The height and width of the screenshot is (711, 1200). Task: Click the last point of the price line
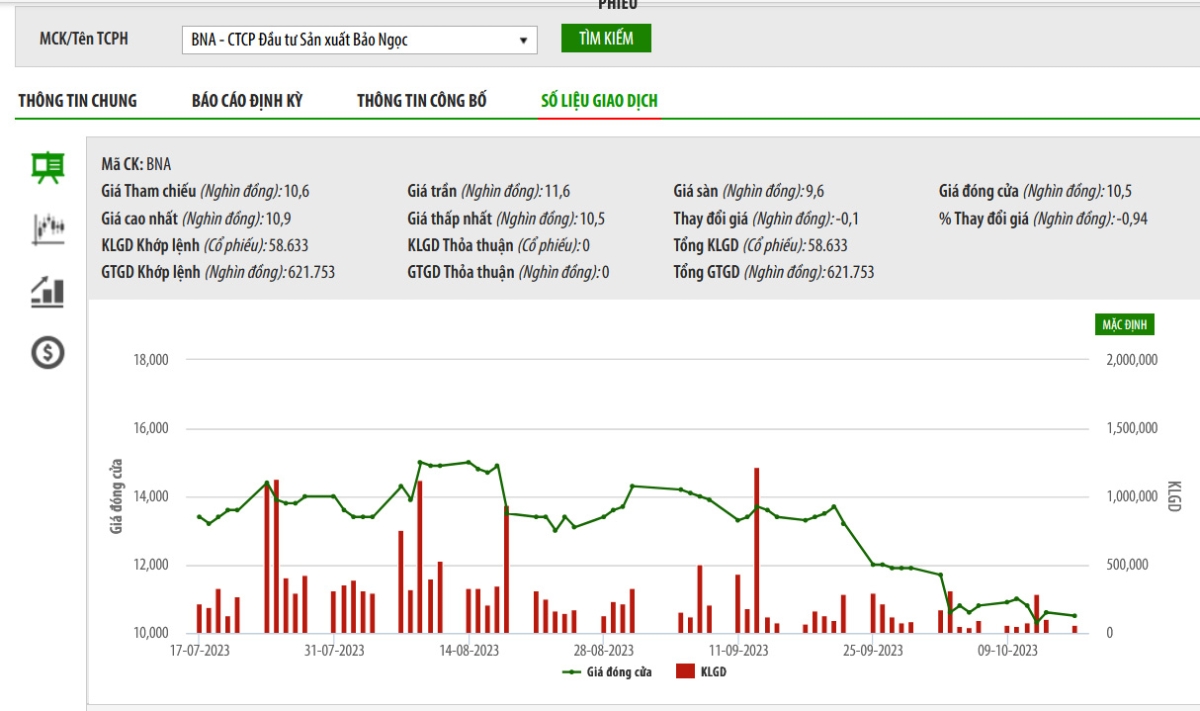click(1075, 616)
